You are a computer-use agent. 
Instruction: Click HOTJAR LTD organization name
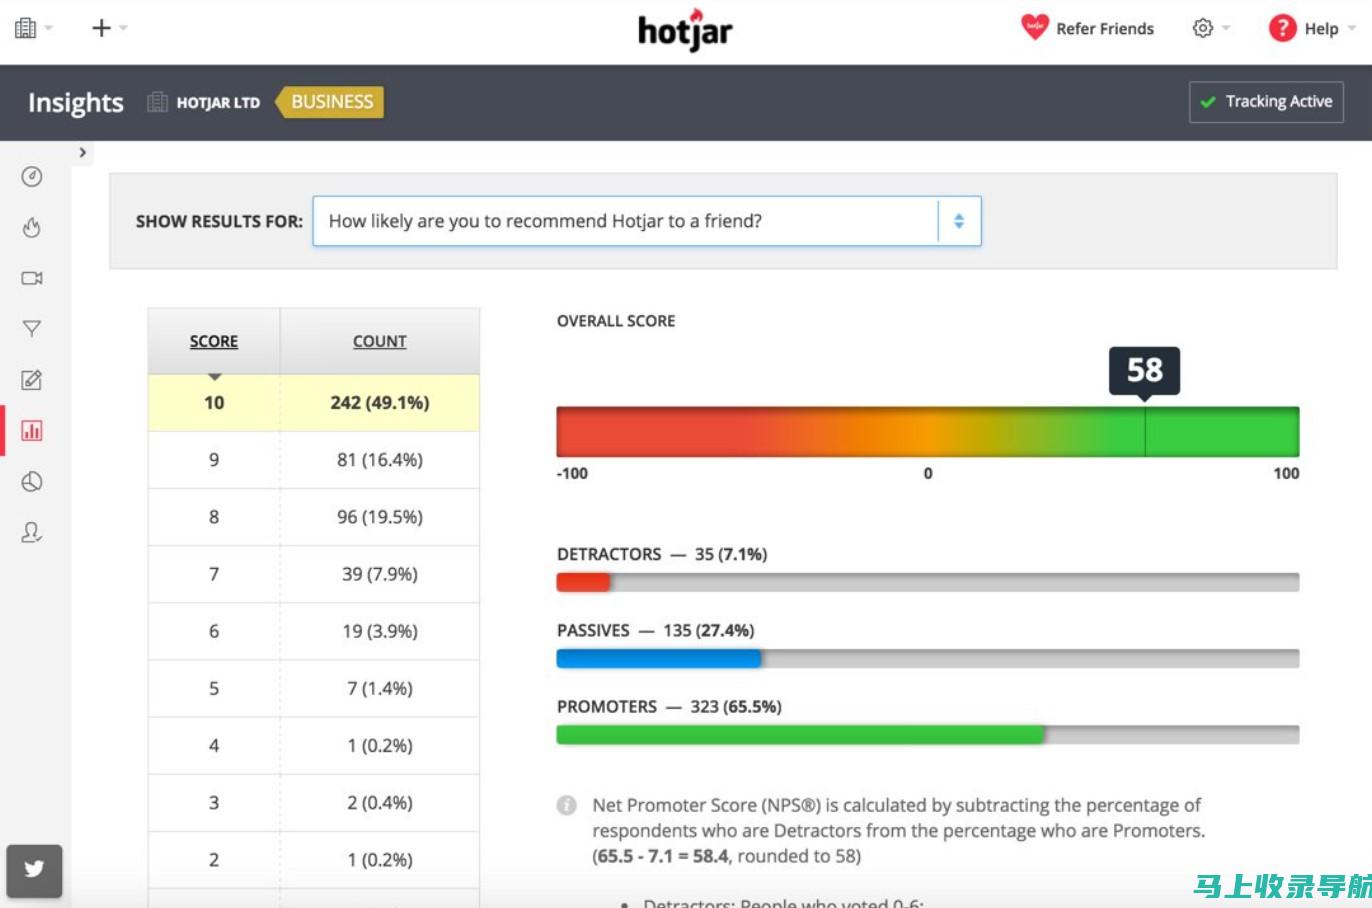[218, 102]
